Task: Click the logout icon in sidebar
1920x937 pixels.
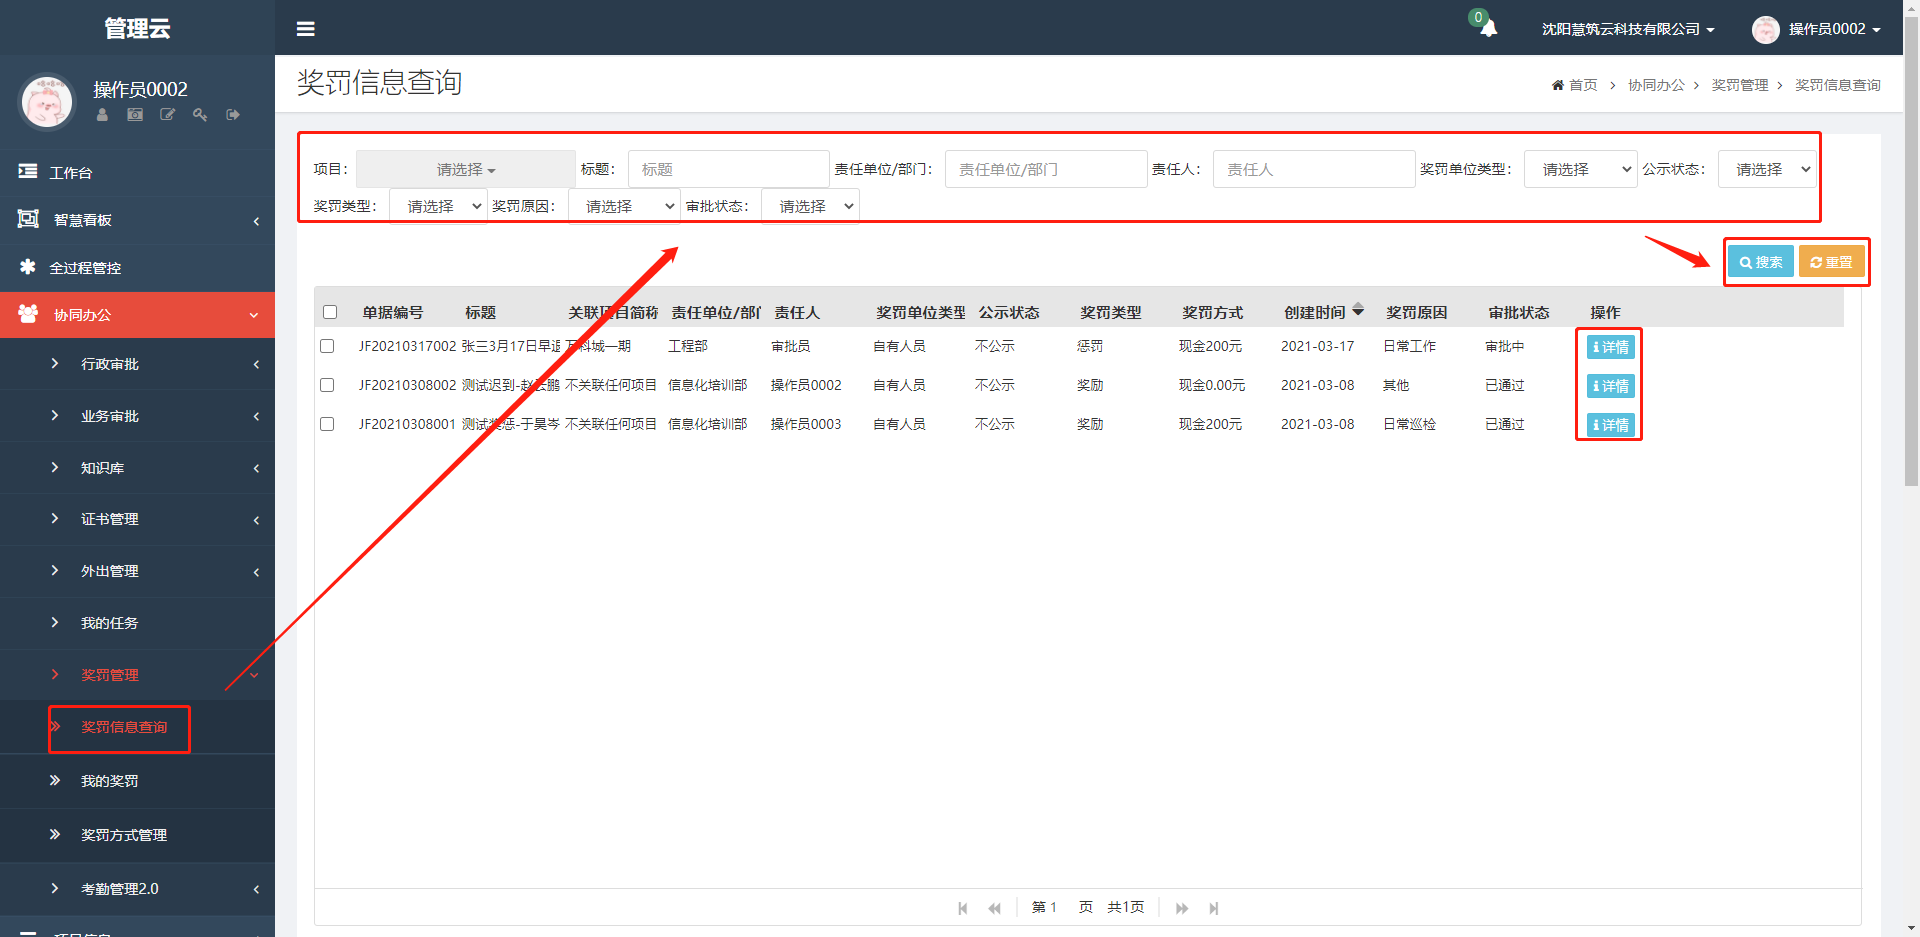Action: (x=233, y=115)
